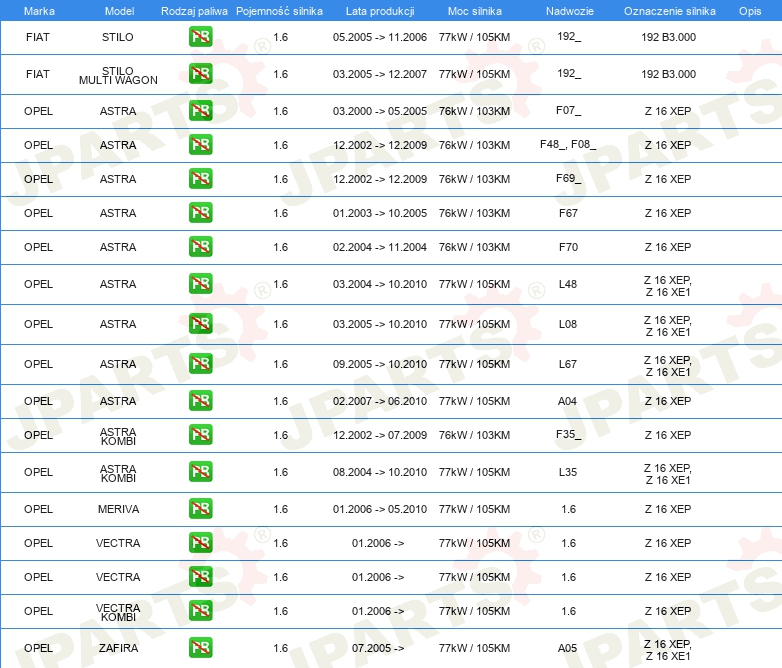Click the date range 09.2005 -> 10.2010
The height and width of the screenshot is (668, 782).
pos(380,364)
